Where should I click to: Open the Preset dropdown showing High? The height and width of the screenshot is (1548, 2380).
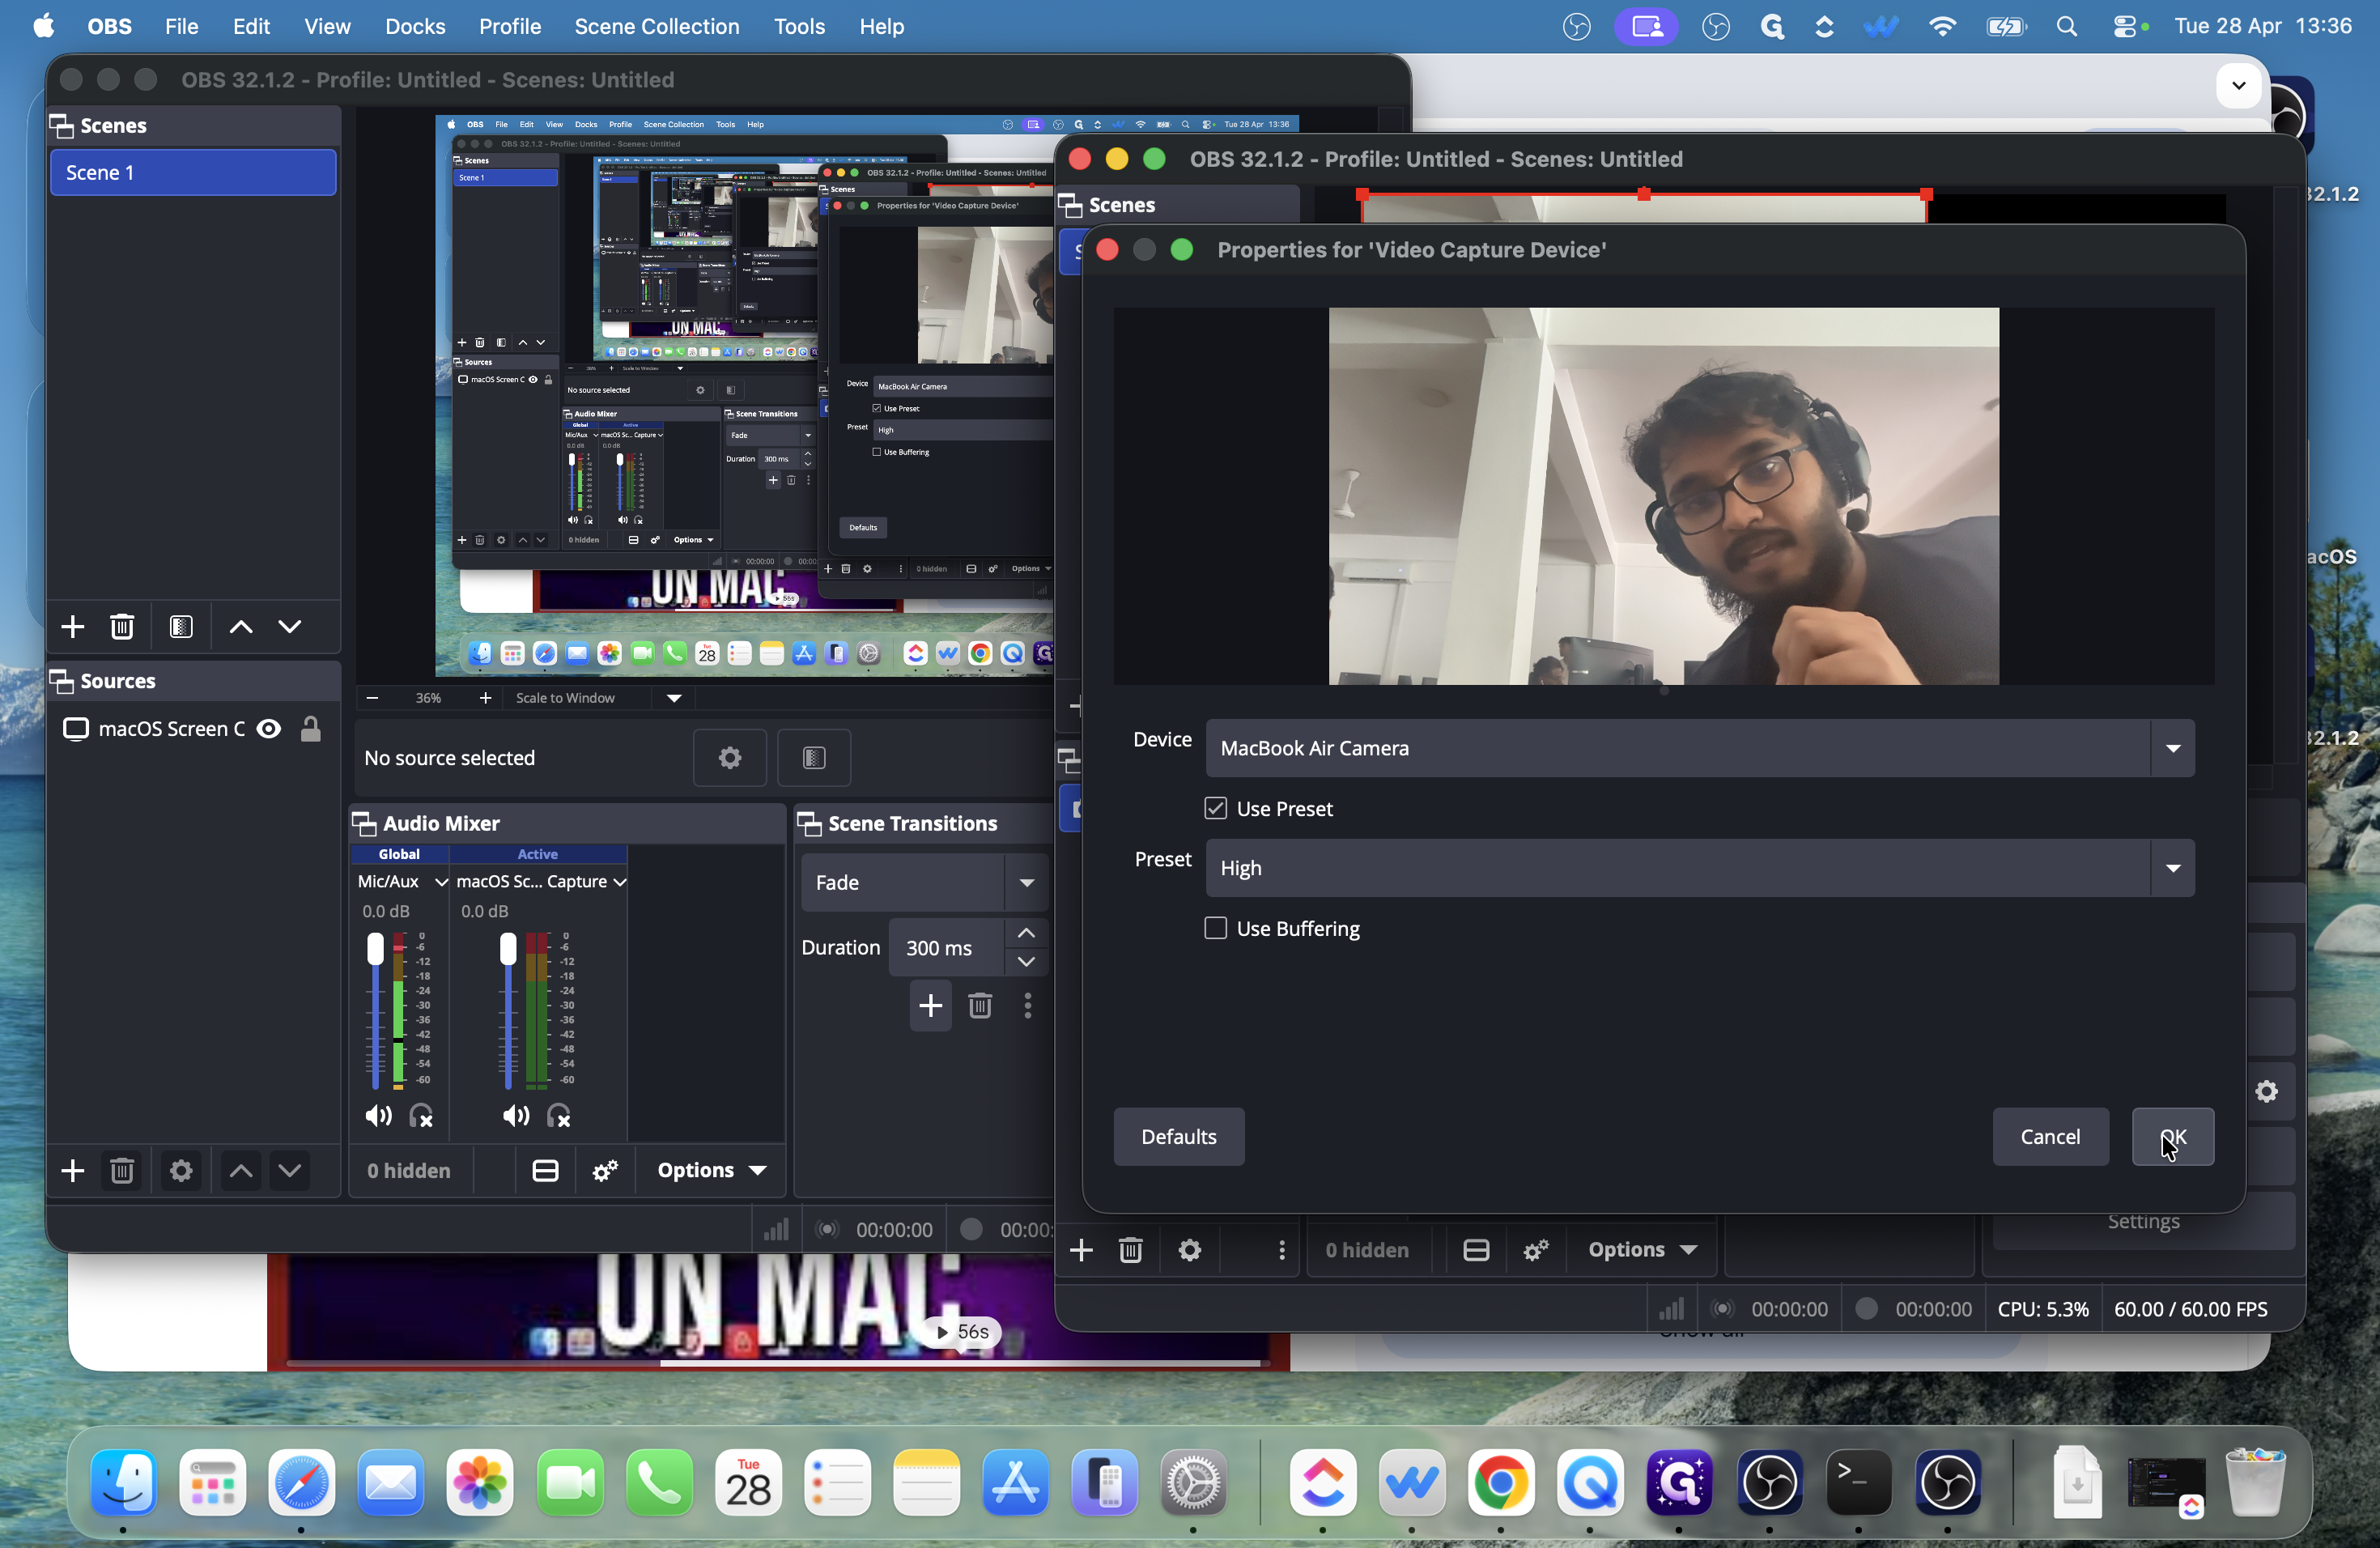click(1700, 868)
